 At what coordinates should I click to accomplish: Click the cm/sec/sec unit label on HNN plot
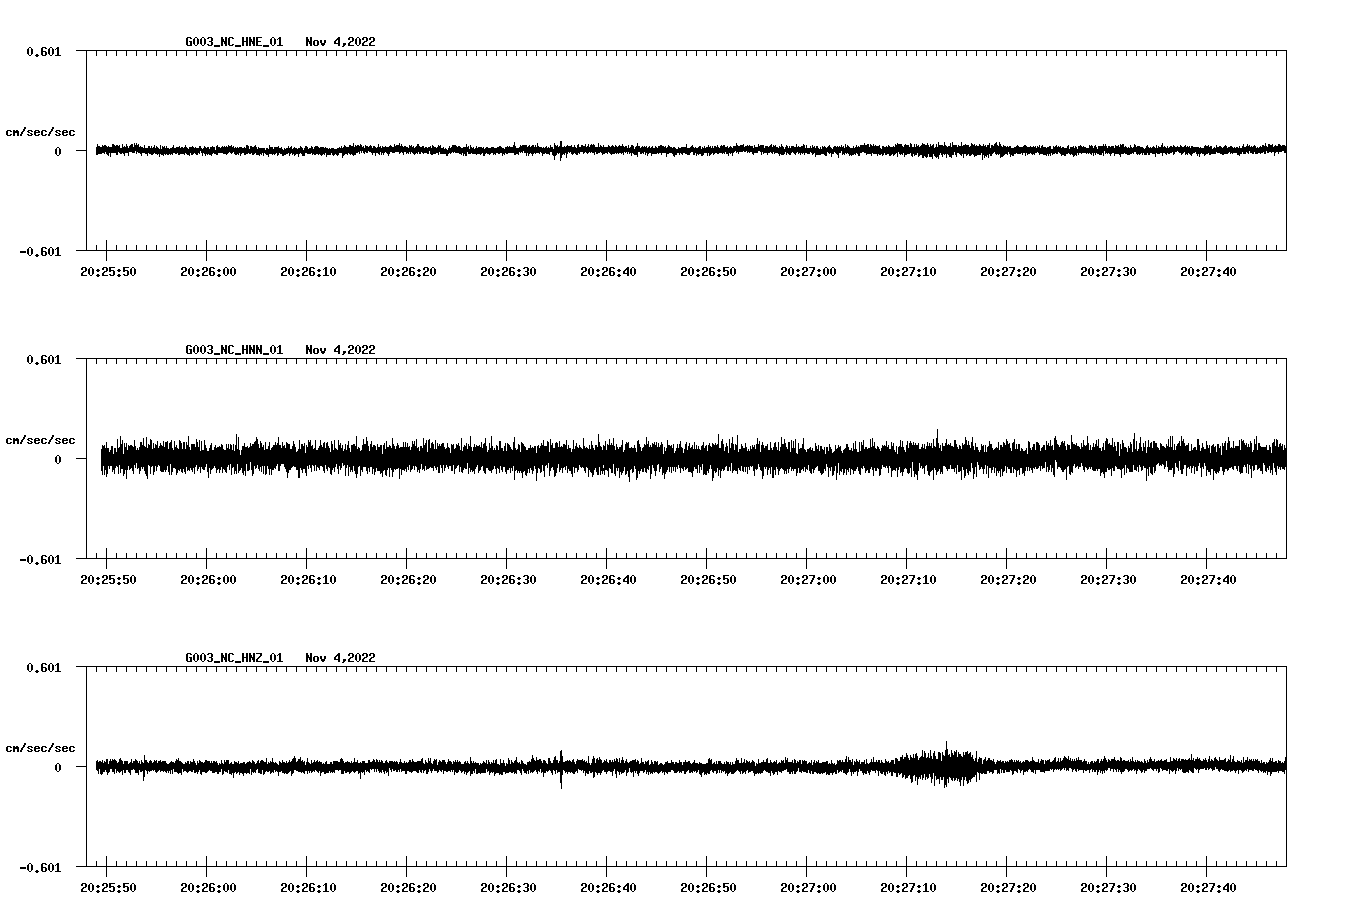click(x=40, y=440)
